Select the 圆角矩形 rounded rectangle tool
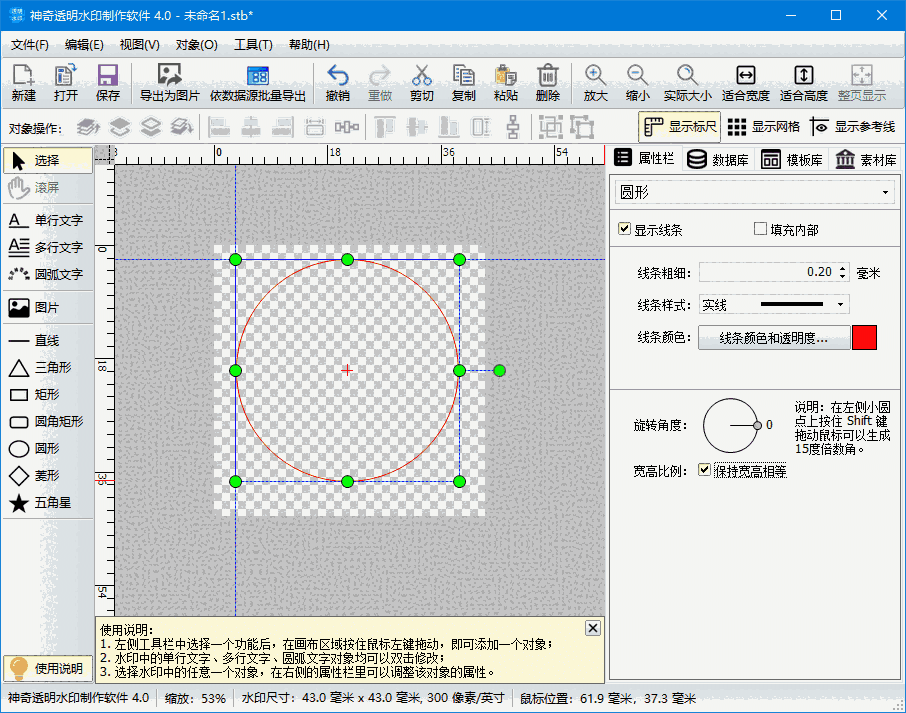Screen dimensions: 906x713 tap(47, 422)
